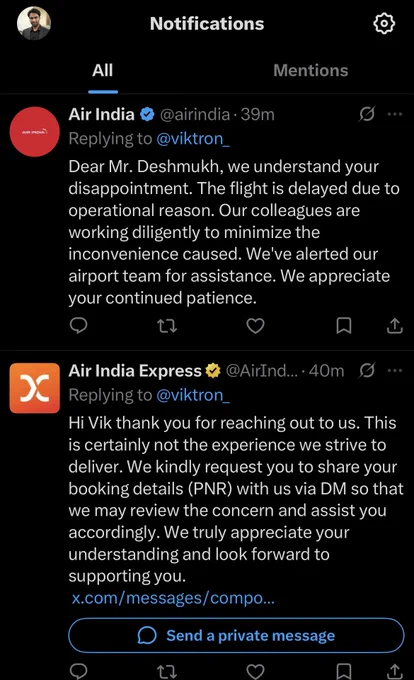Retweet the Air India reply
The width and height of the screenshot is (414, 680).
click(x=167, y=326)
